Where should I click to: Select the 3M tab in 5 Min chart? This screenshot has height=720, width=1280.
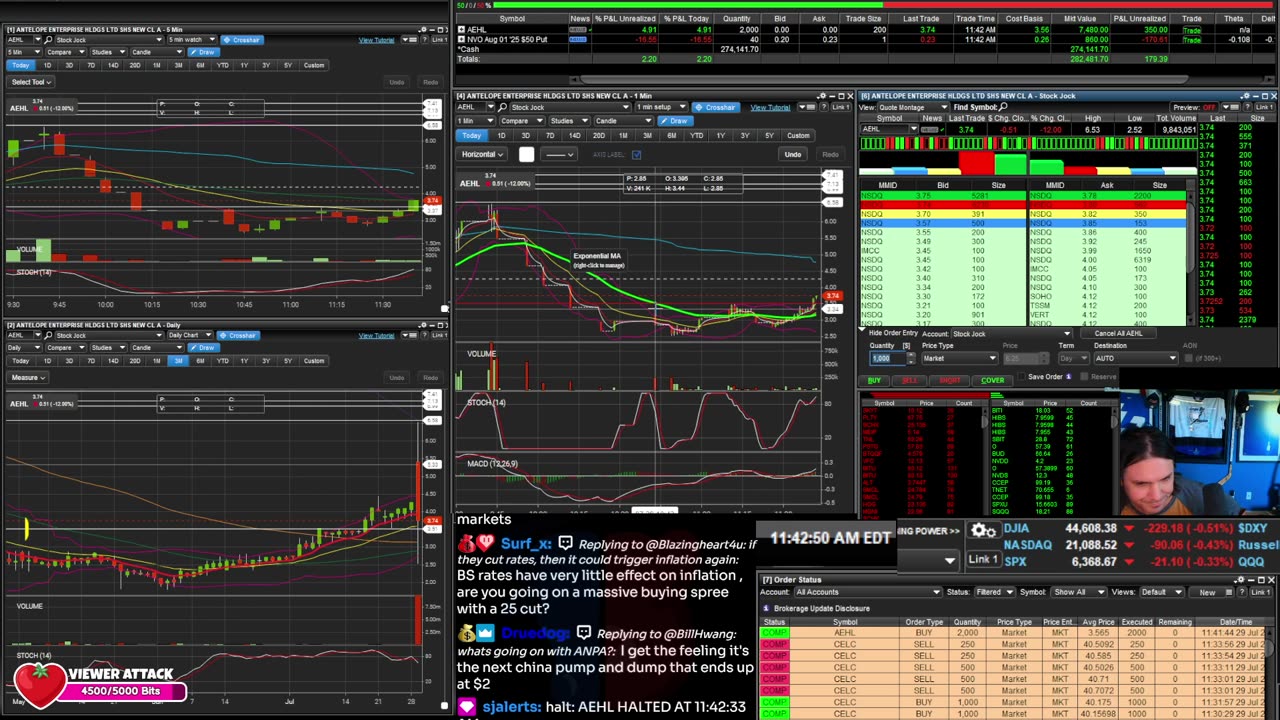click(178, 65)
